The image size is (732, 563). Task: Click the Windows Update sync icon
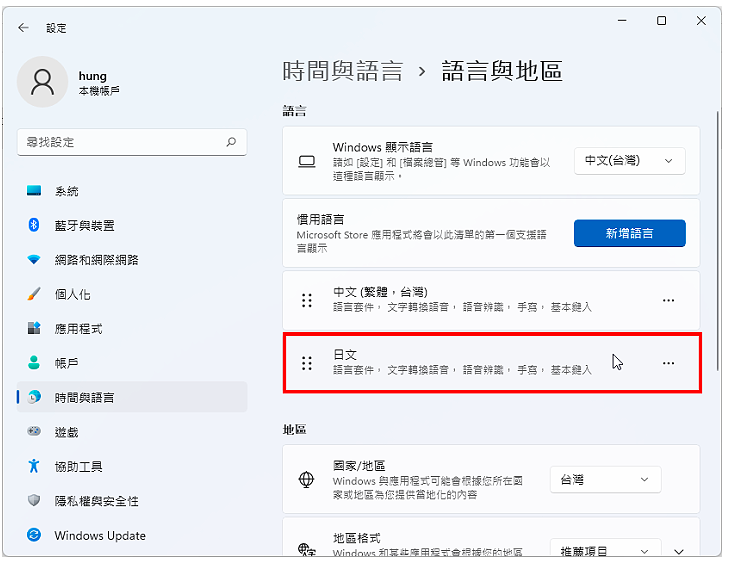click(x=34, y=535)
